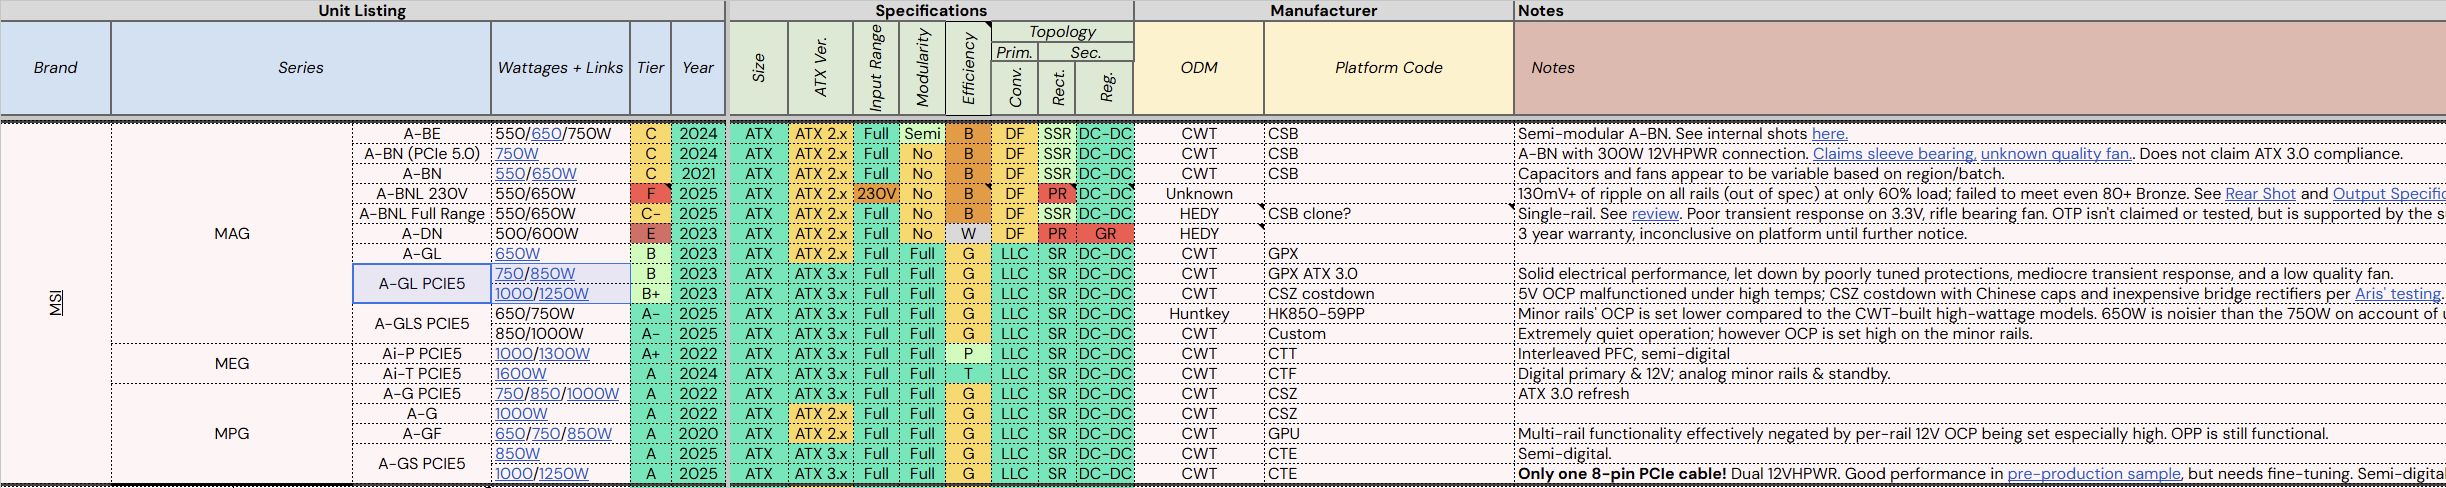The width and height of the screenshot is (2446, 488).
Task: Select the 'W' efficiency cell
Action: [968, 234]
